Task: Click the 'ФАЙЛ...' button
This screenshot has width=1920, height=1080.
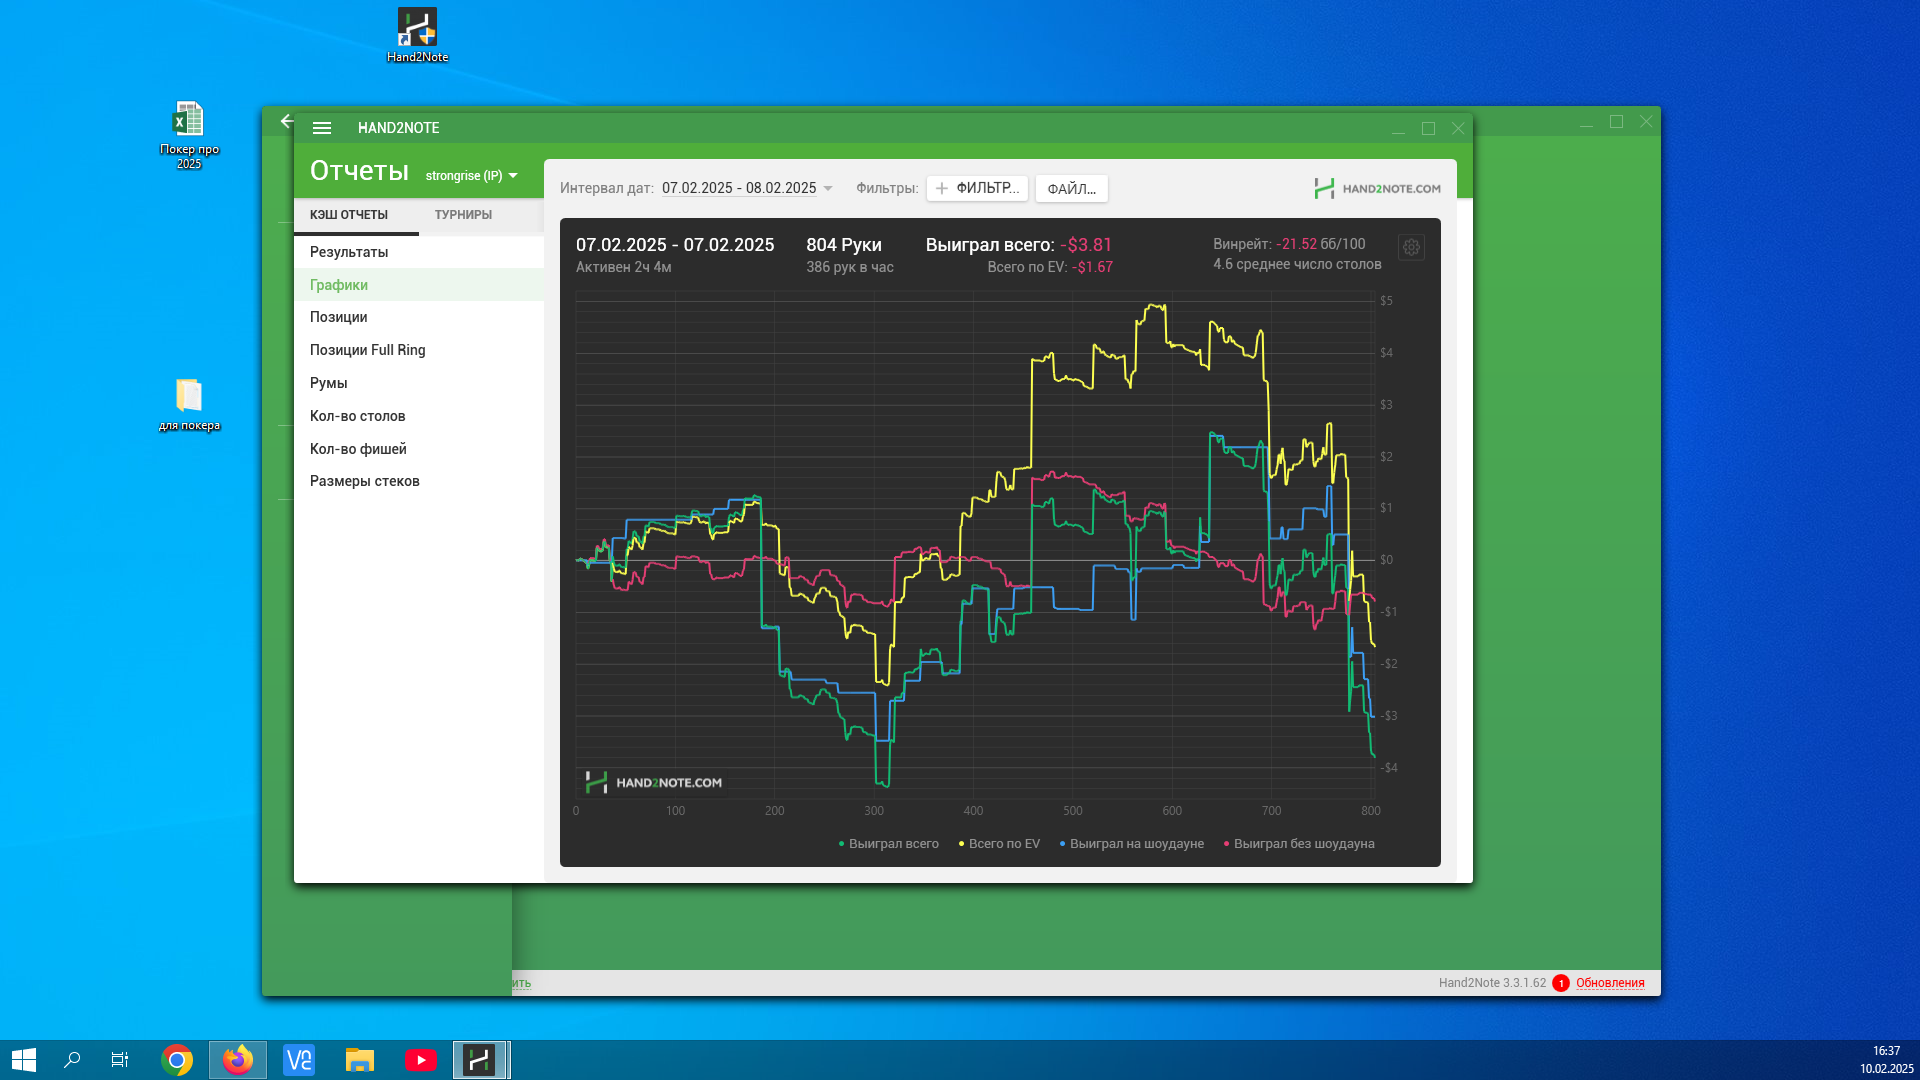Action: point(1071,188)
